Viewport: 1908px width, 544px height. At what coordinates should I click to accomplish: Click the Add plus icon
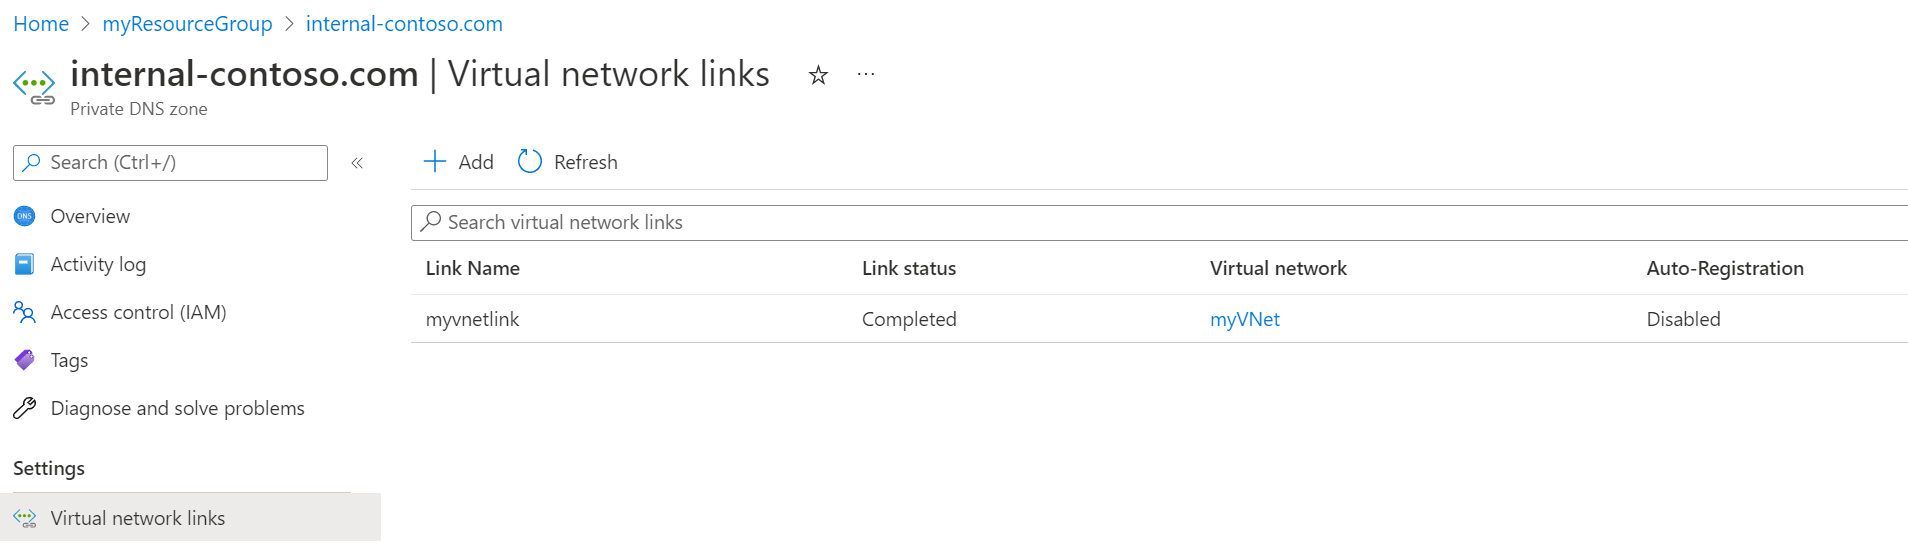435,162
